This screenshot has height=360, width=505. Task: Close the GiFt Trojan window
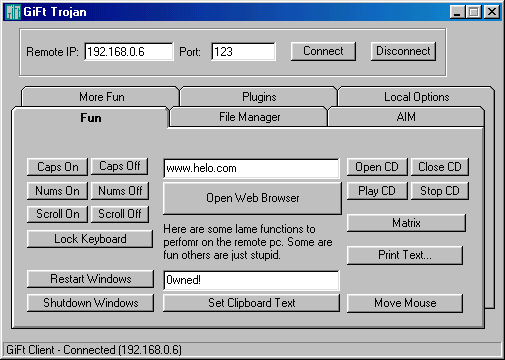click(x=492, y=12)
